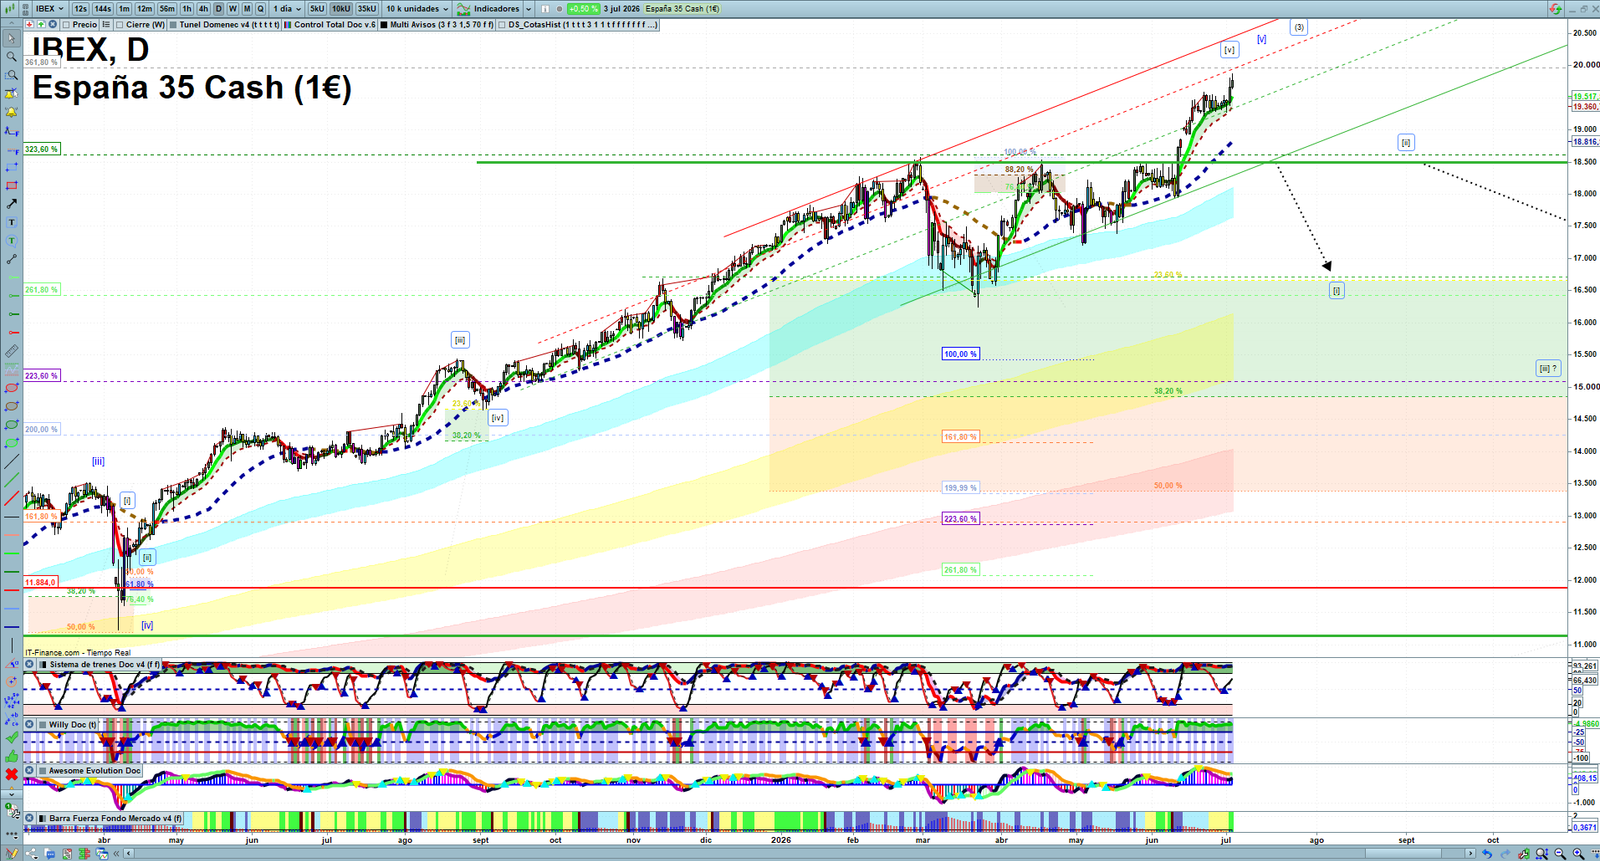Viewport: 1600px width, 861px height.
Task: Close the Barra Fuerza Fondo Mercado panel
Action: (30, 818)
